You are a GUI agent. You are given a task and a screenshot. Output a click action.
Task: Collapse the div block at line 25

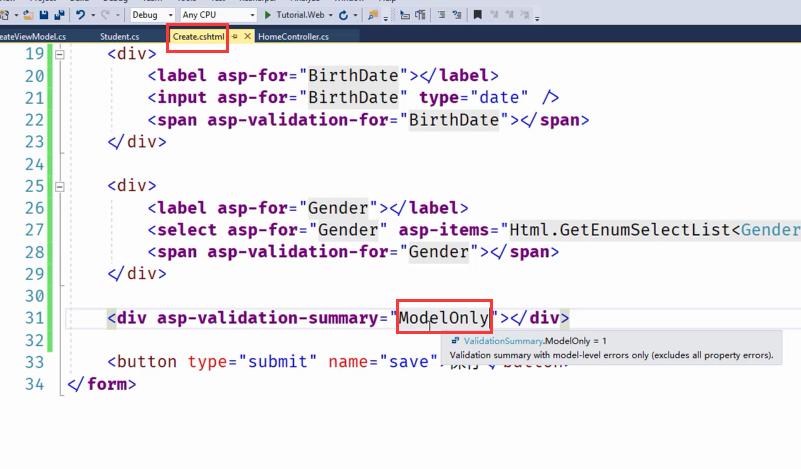pyautogui.click(x=60, y=186)
